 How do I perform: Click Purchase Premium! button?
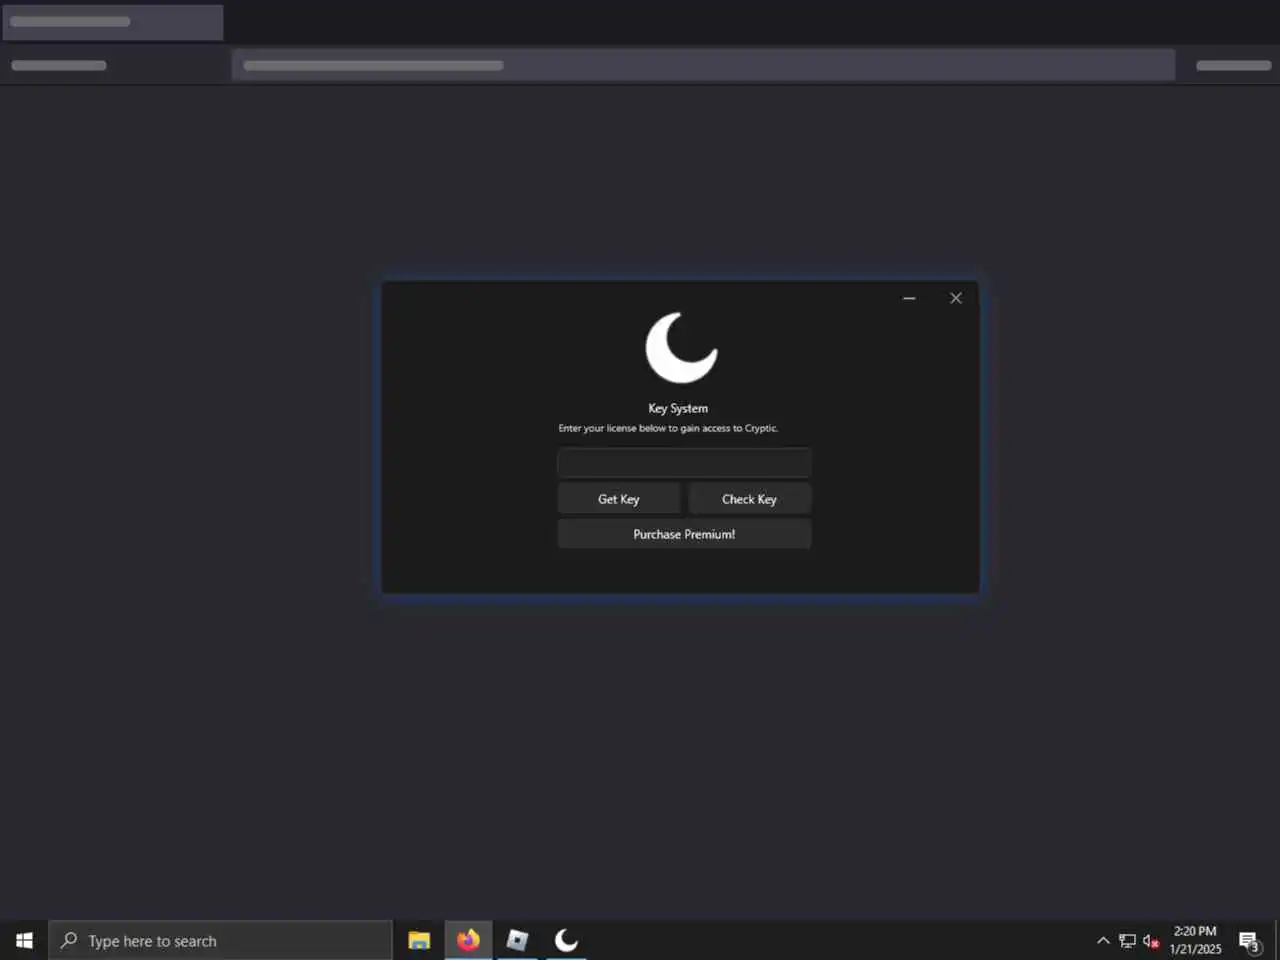(684, 534)
